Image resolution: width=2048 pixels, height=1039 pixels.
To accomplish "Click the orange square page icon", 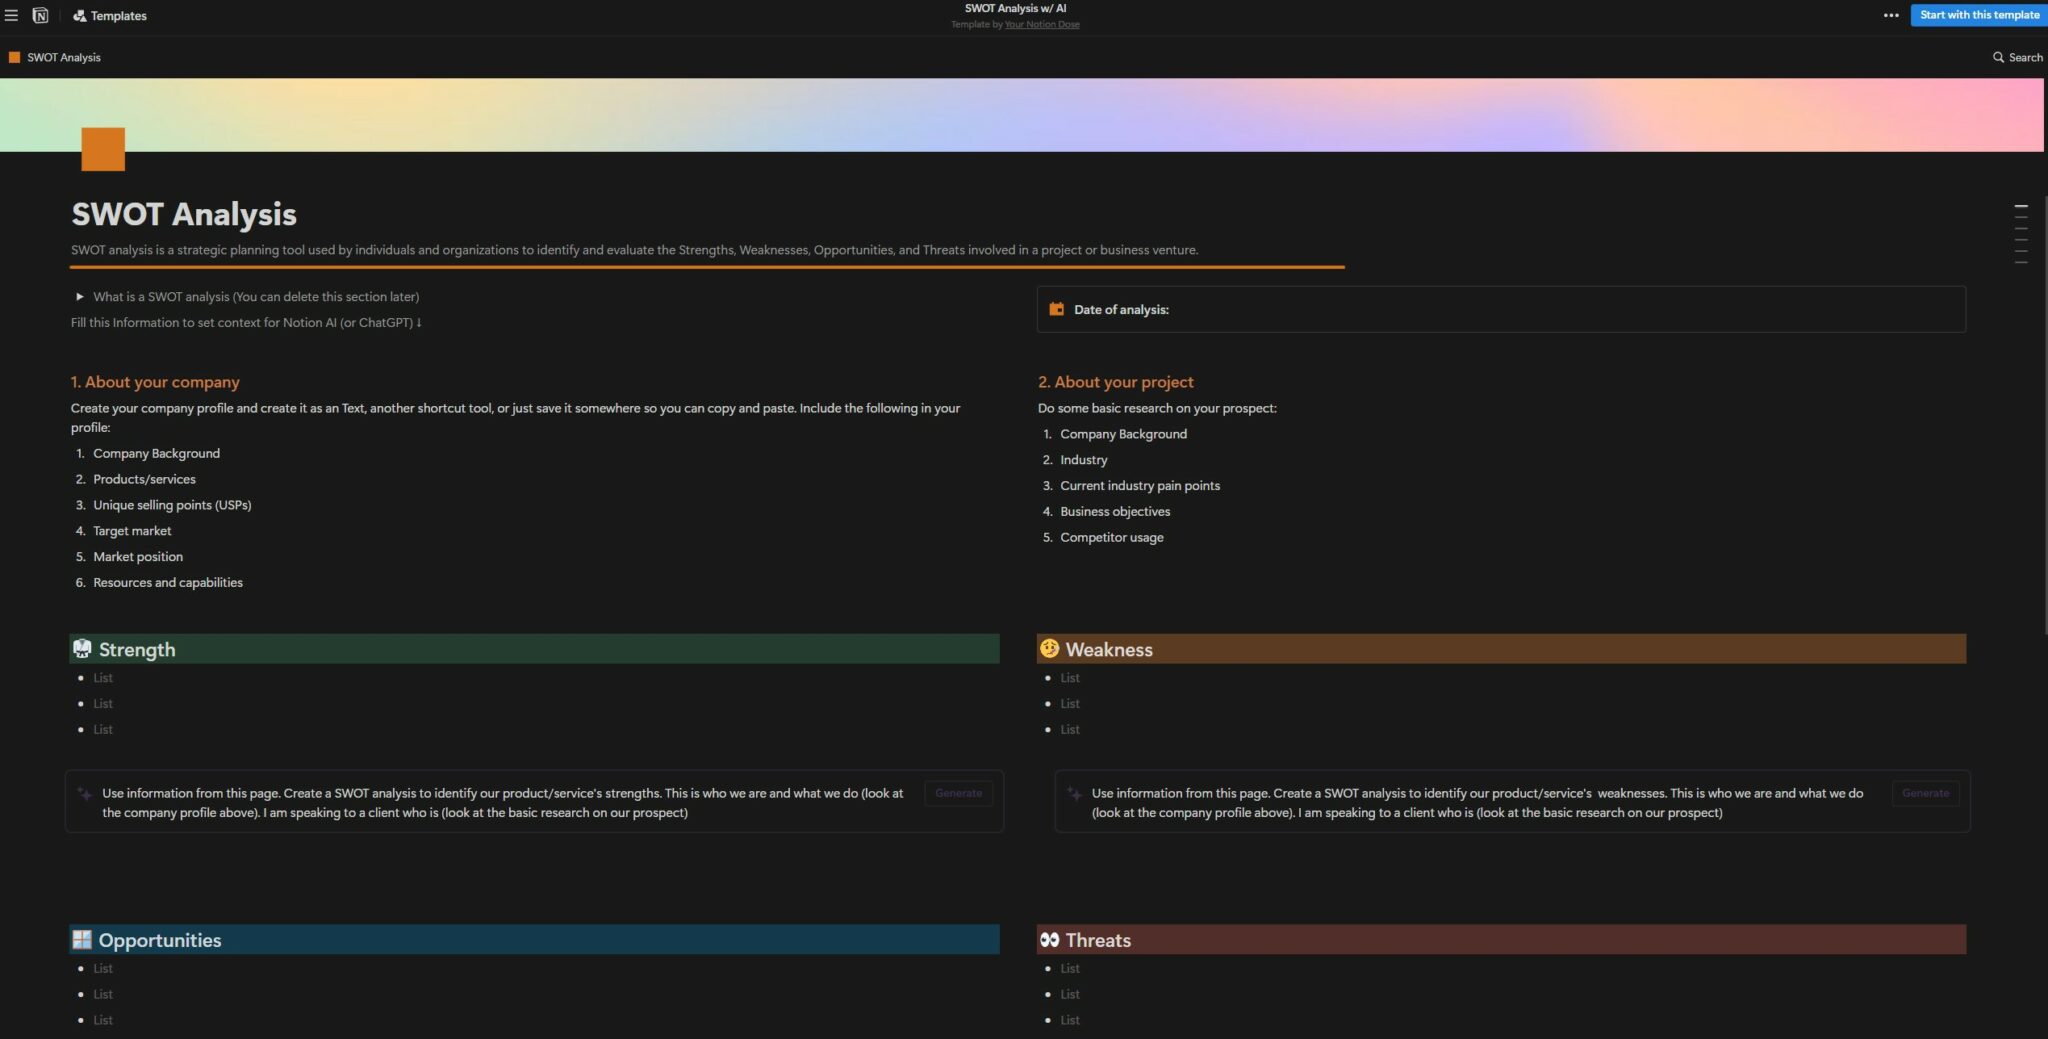I will coord(103,149).
